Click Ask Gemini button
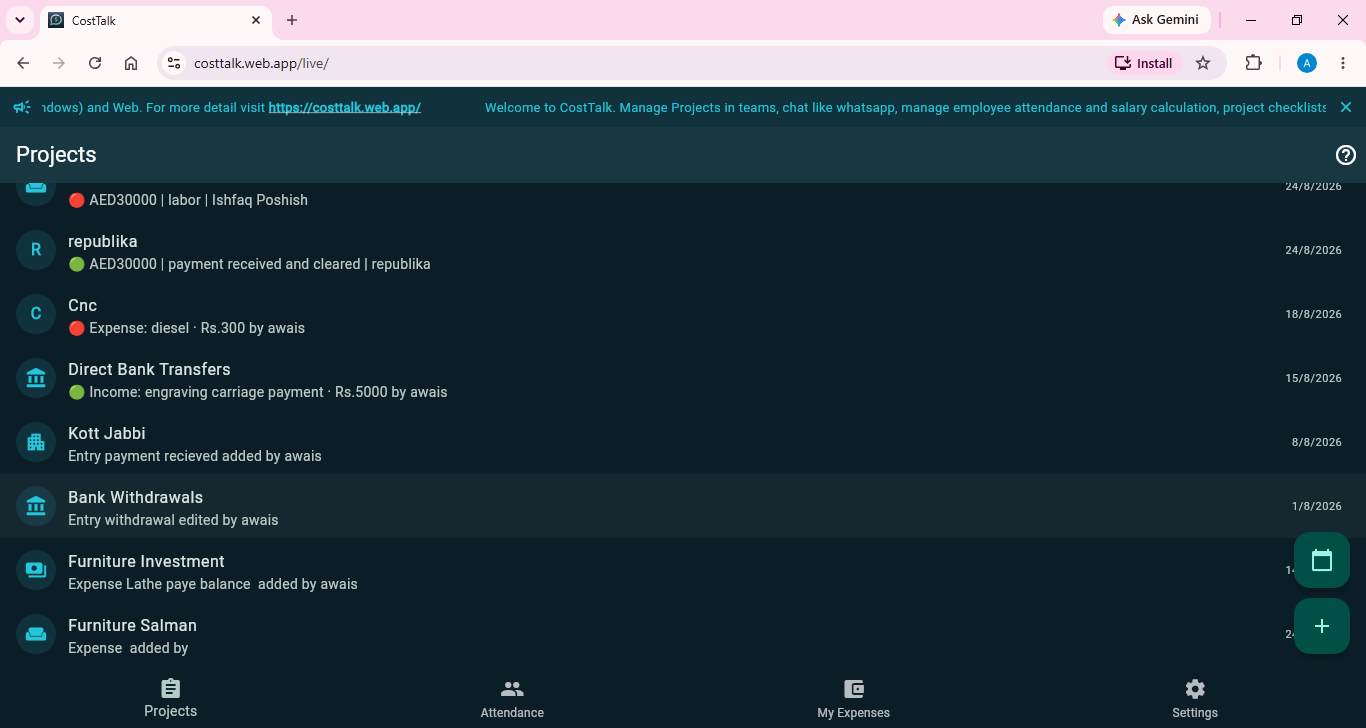Screen dimensions: 1366x728 pyautogui.click(x=1157, y=20)
